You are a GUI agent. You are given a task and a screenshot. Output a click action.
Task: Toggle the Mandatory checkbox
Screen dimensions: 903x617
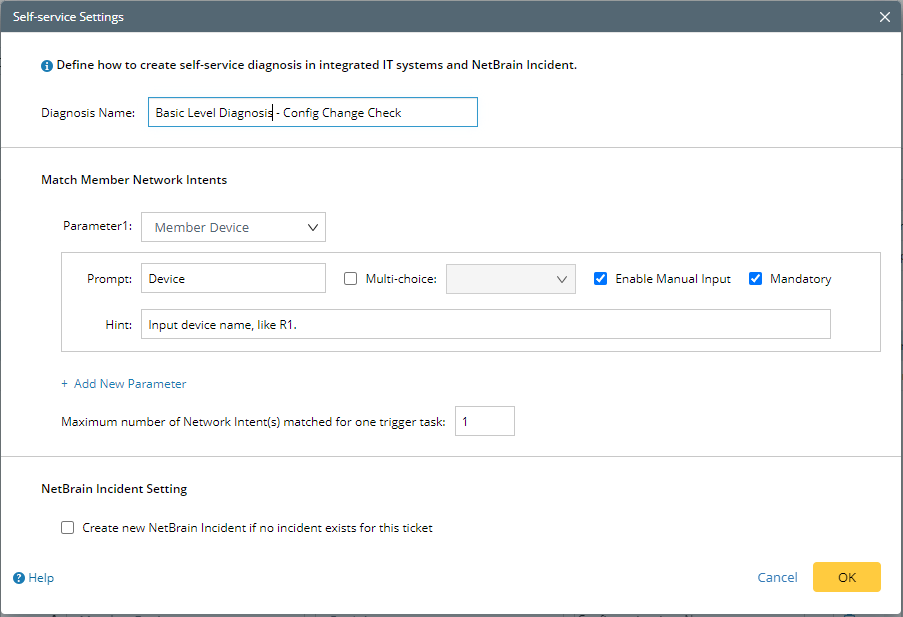tap(755, 279)
